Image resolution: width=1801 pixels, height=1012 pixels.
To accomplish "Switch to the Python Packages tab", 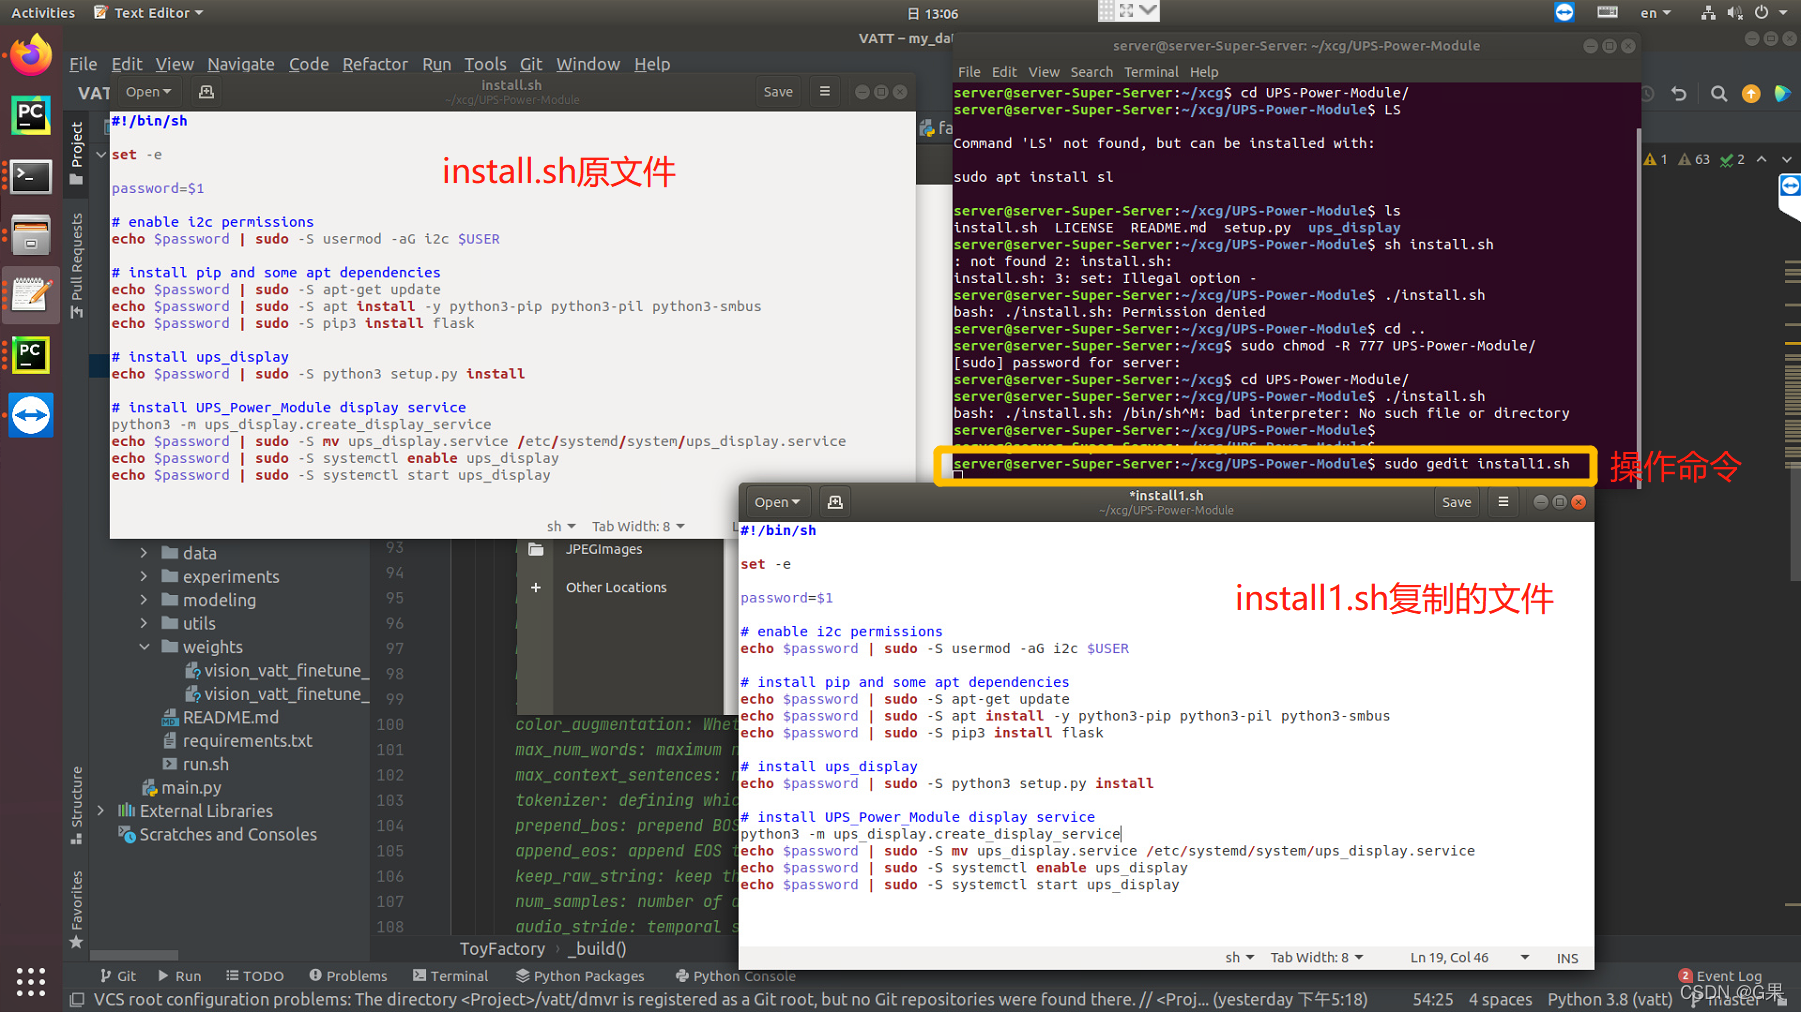I will click(580, 976).
